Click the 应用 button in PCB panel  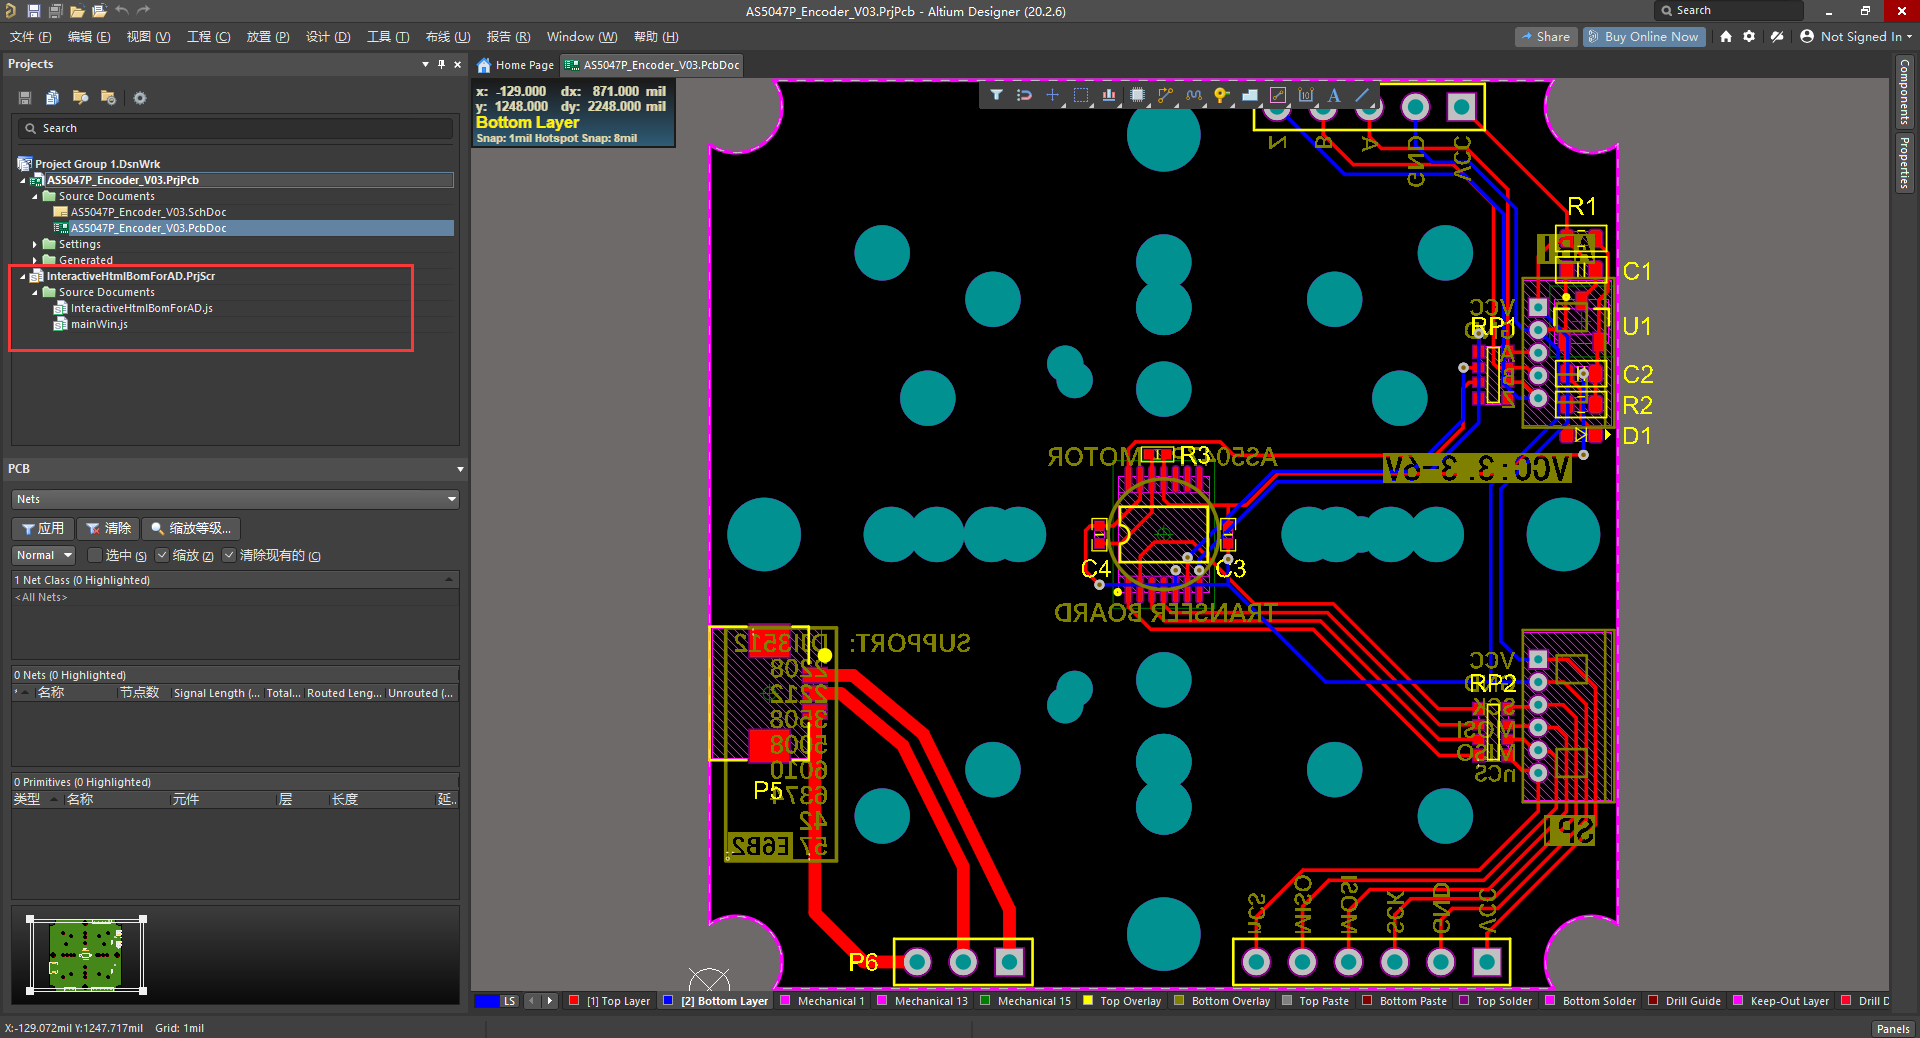click(x=42, y=528)
